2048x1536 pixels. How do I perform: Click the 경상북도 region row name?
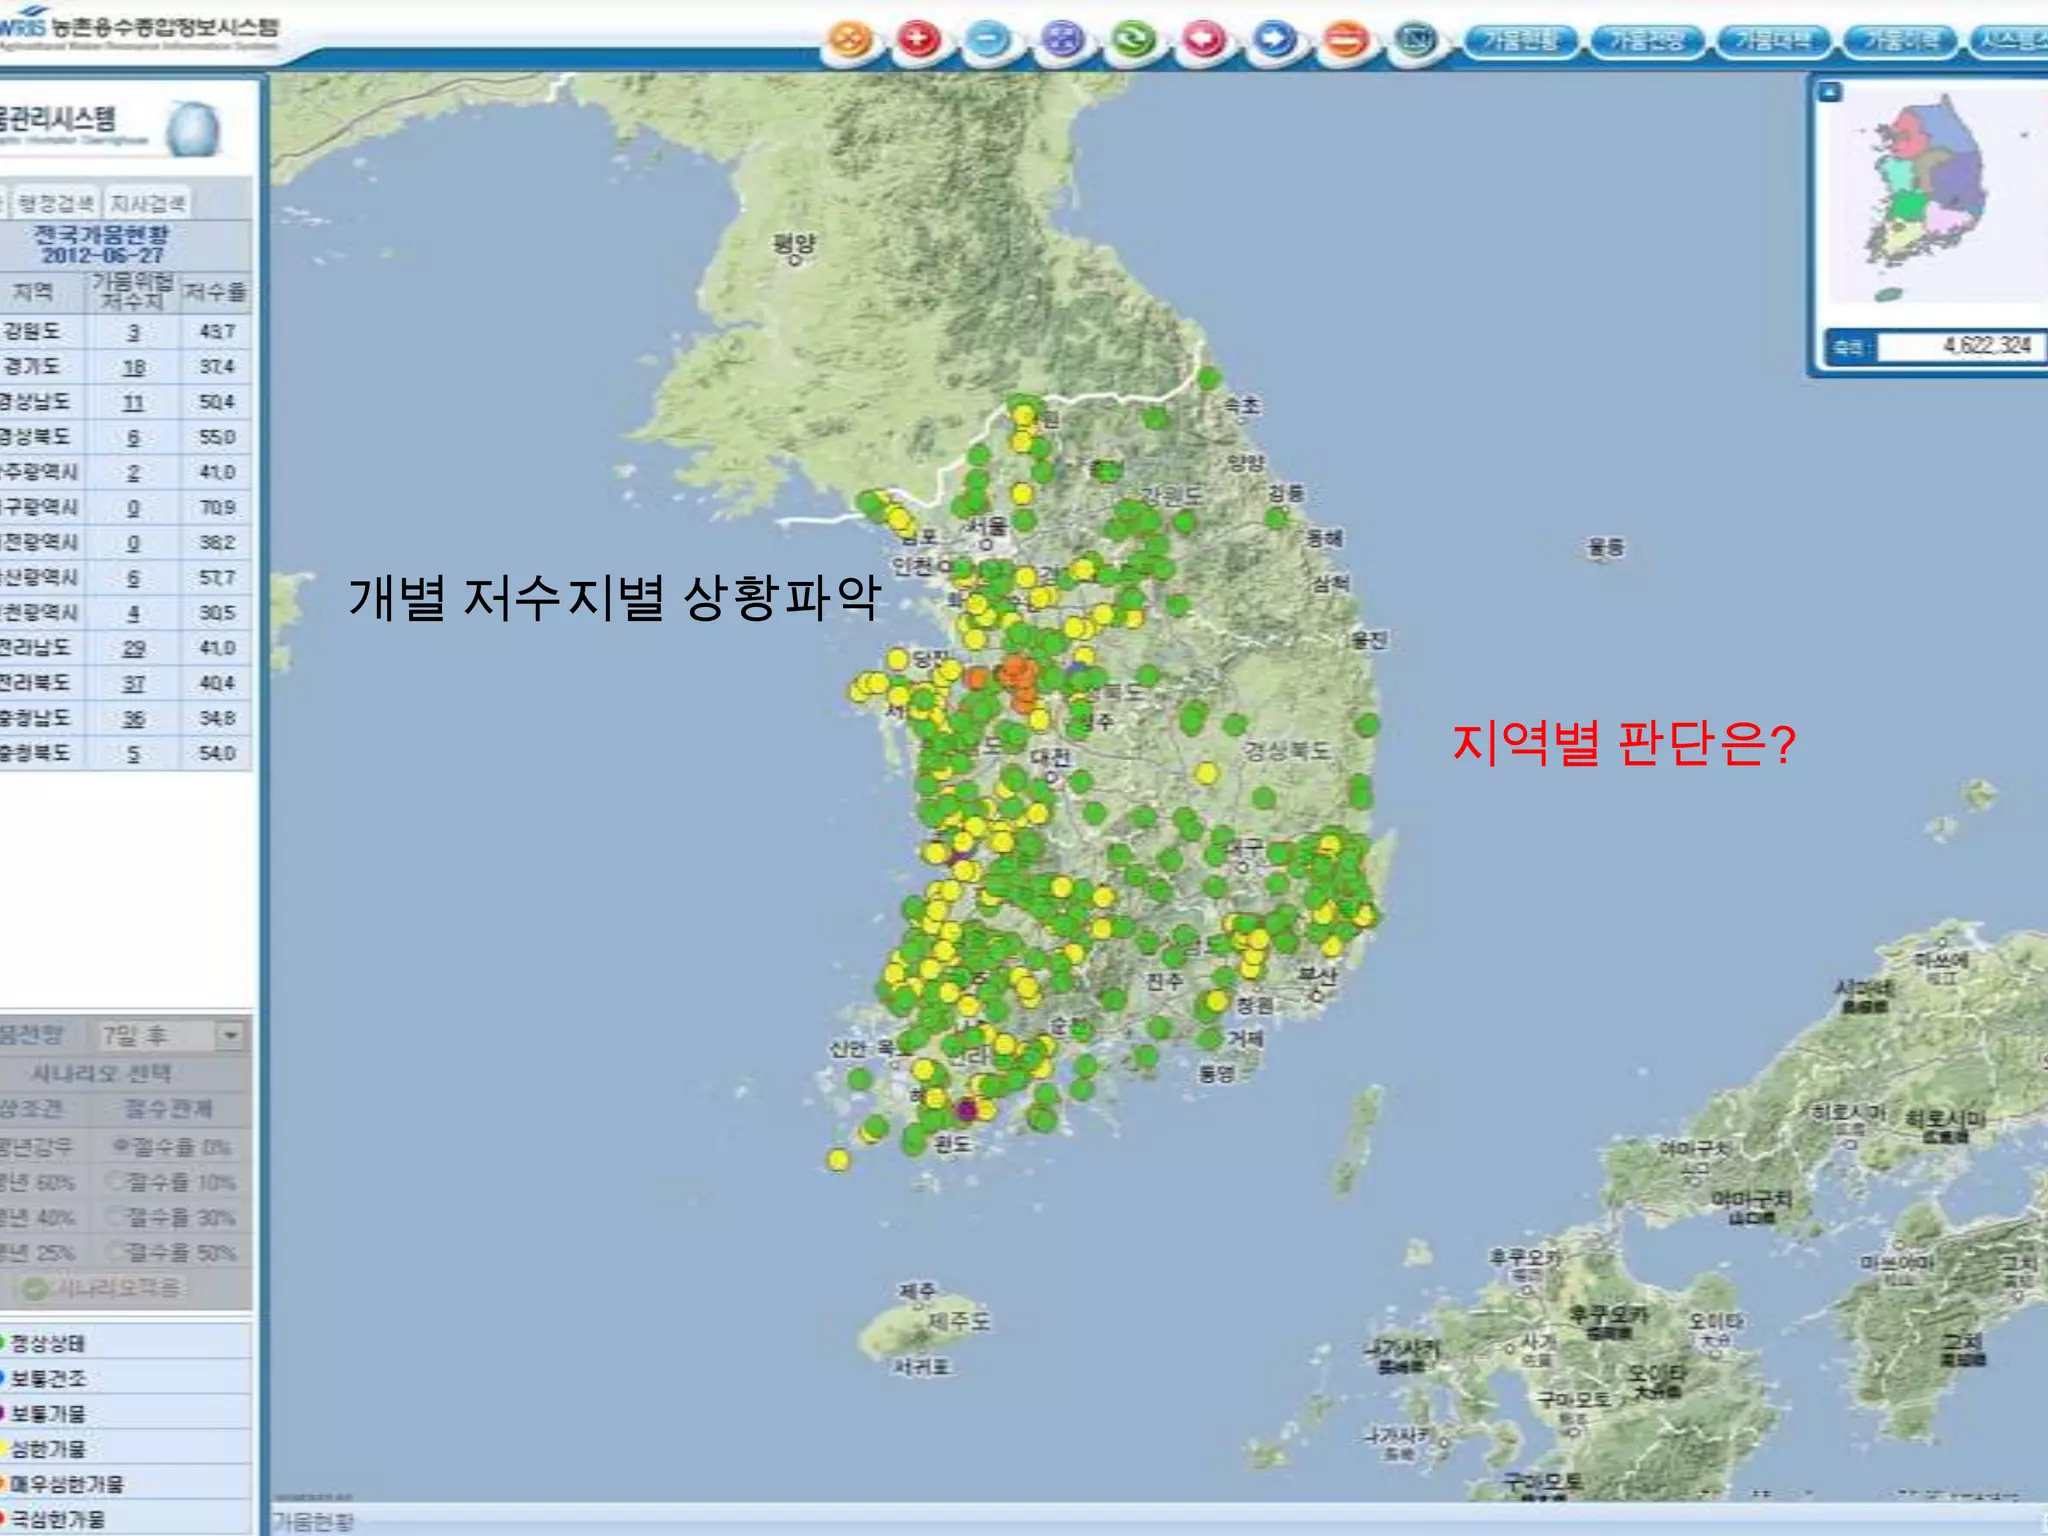tap(36, 437)
